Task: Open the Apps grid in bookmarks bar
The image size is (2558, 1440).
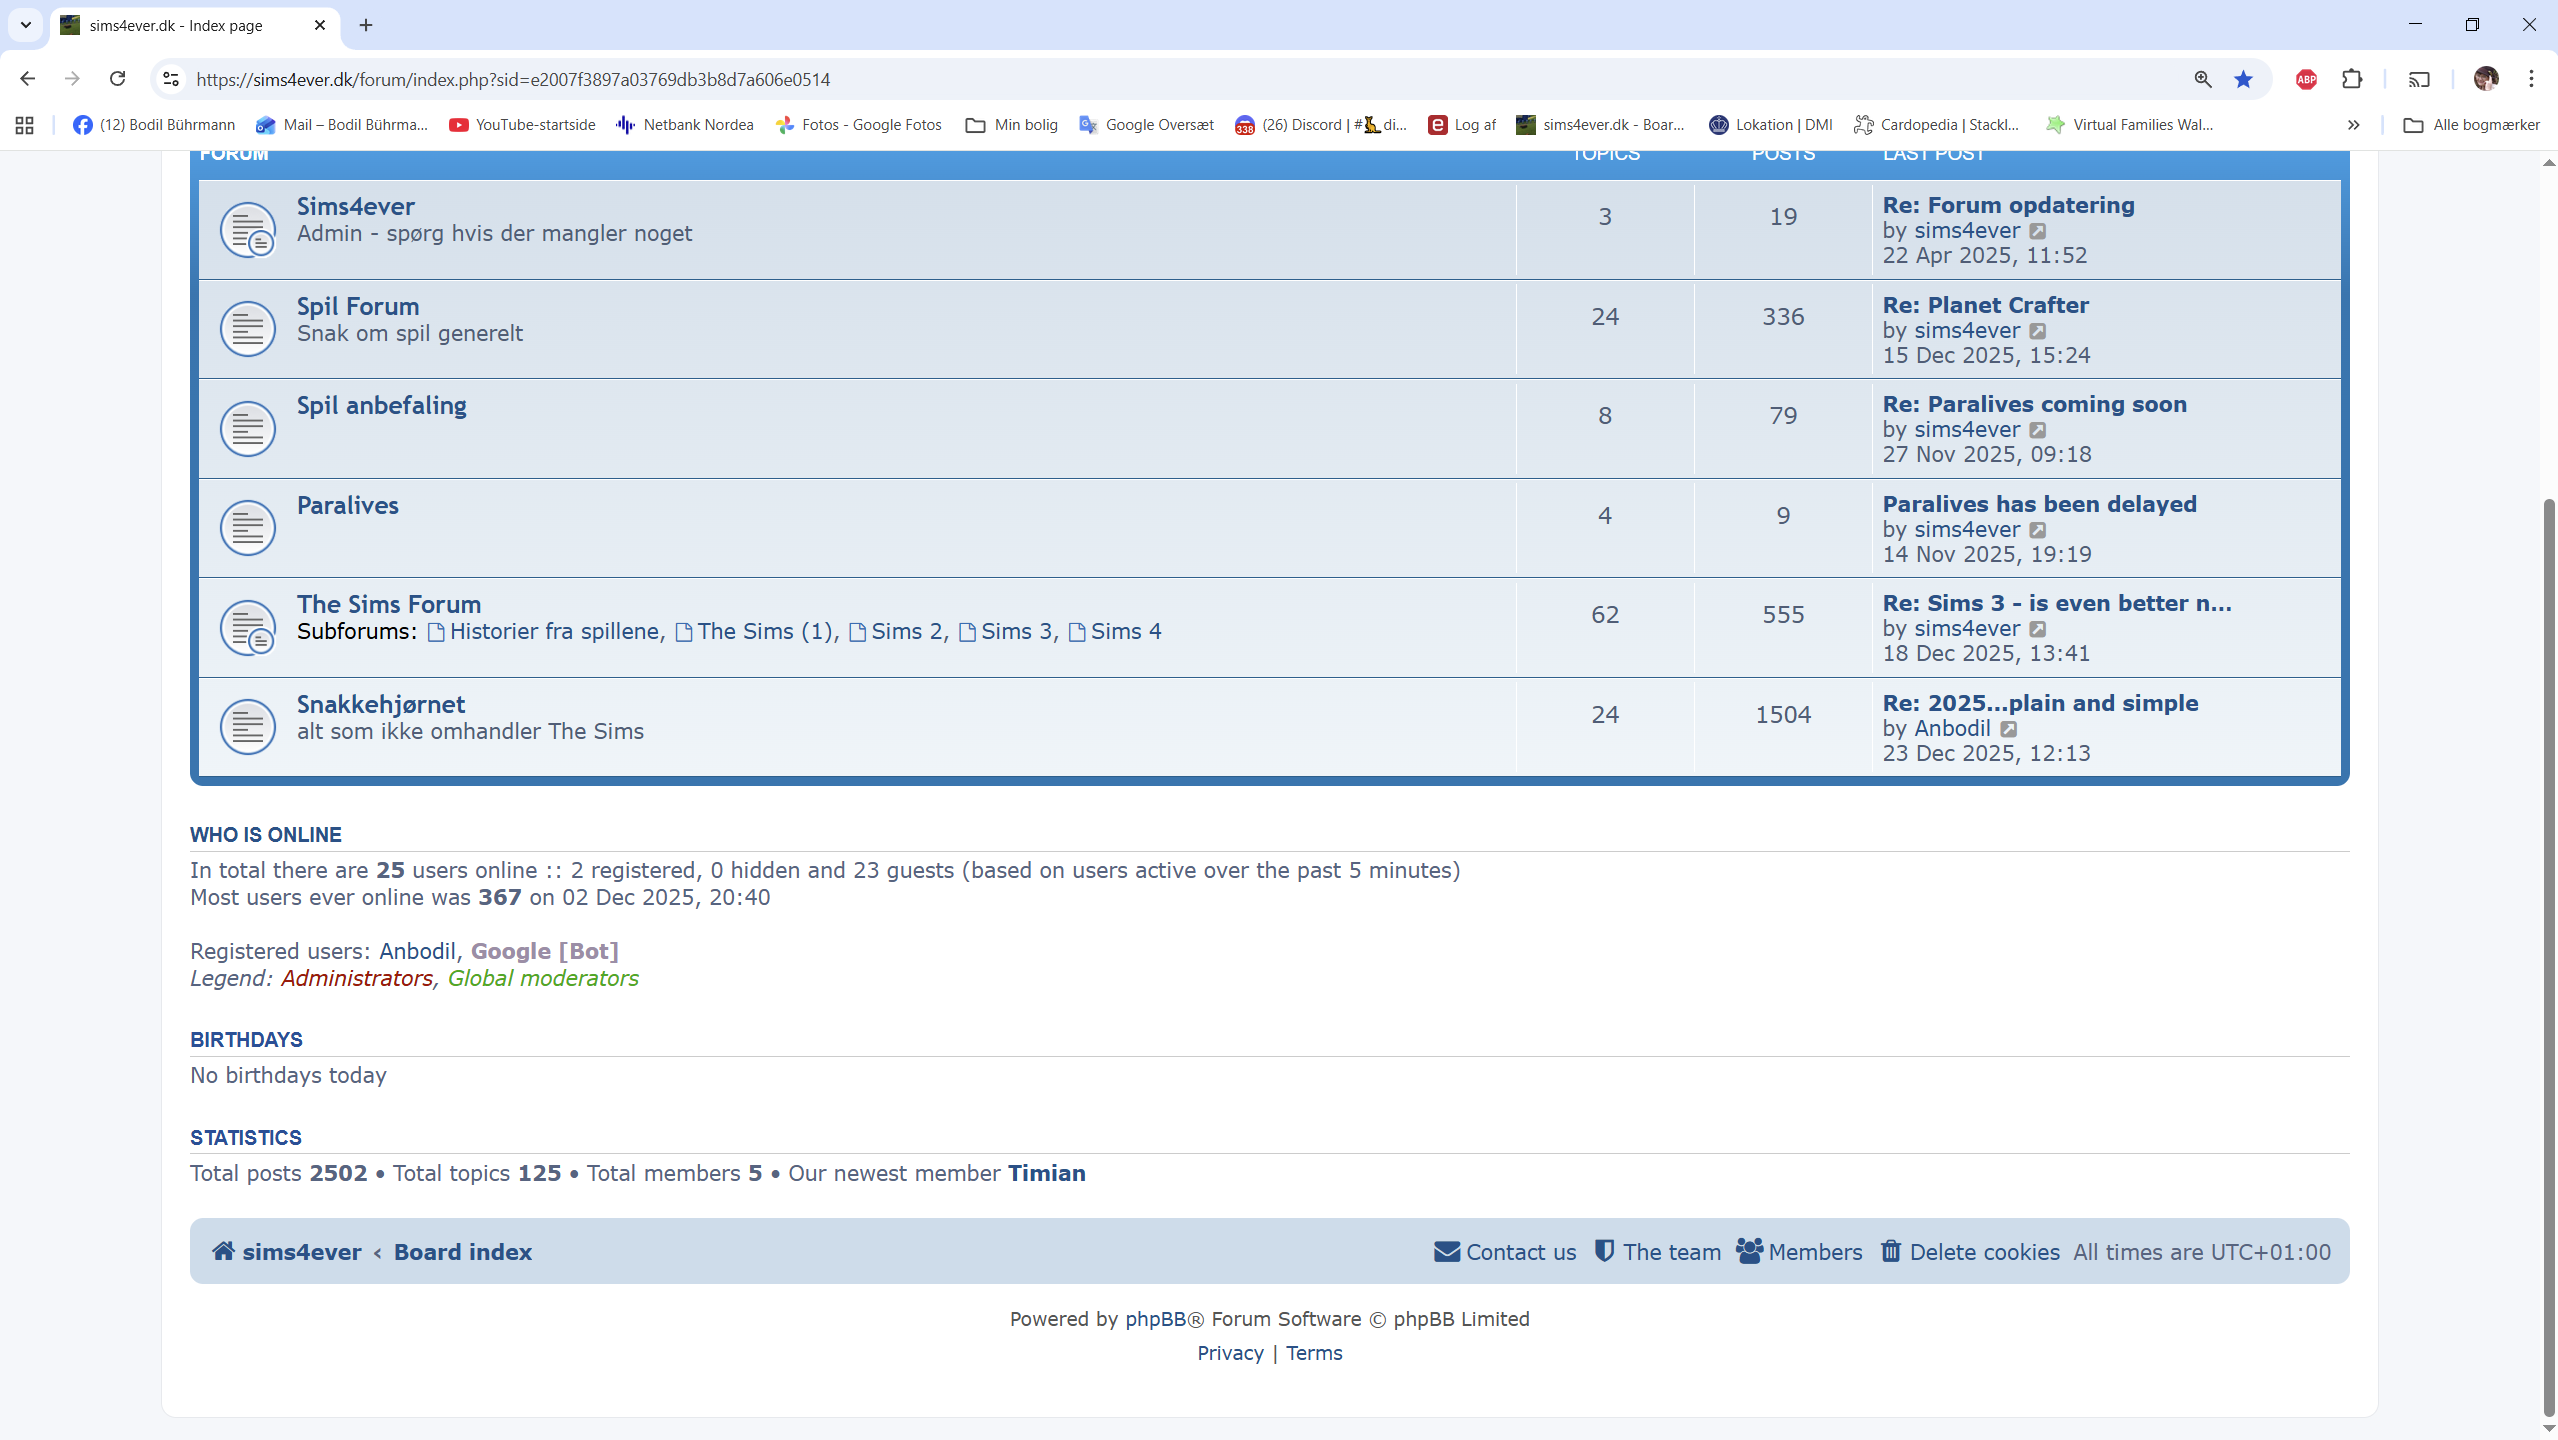Action: coord(25,125)
